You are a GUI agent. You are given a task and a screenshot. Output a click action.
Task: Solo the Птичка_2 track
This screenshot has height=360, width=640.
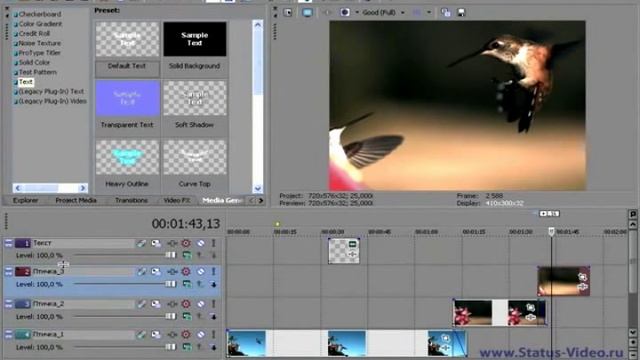tap(213, 304)
